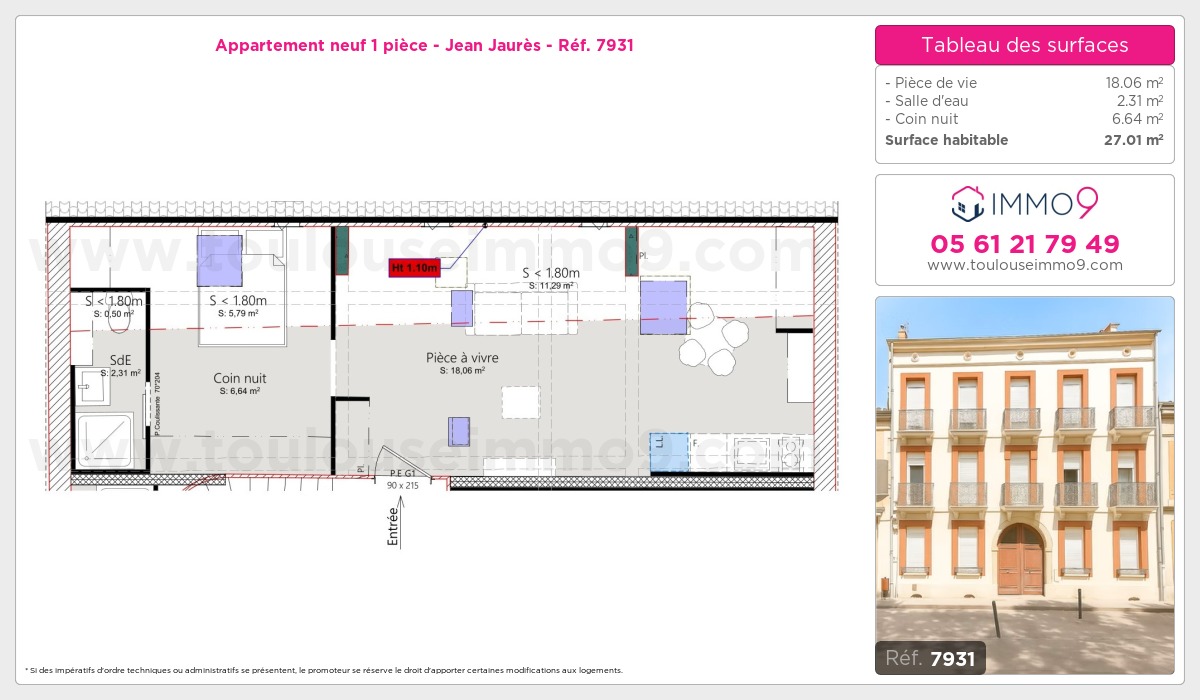
Task: Call the 05 61 21 79 49 number
Action: point(1024,244)
